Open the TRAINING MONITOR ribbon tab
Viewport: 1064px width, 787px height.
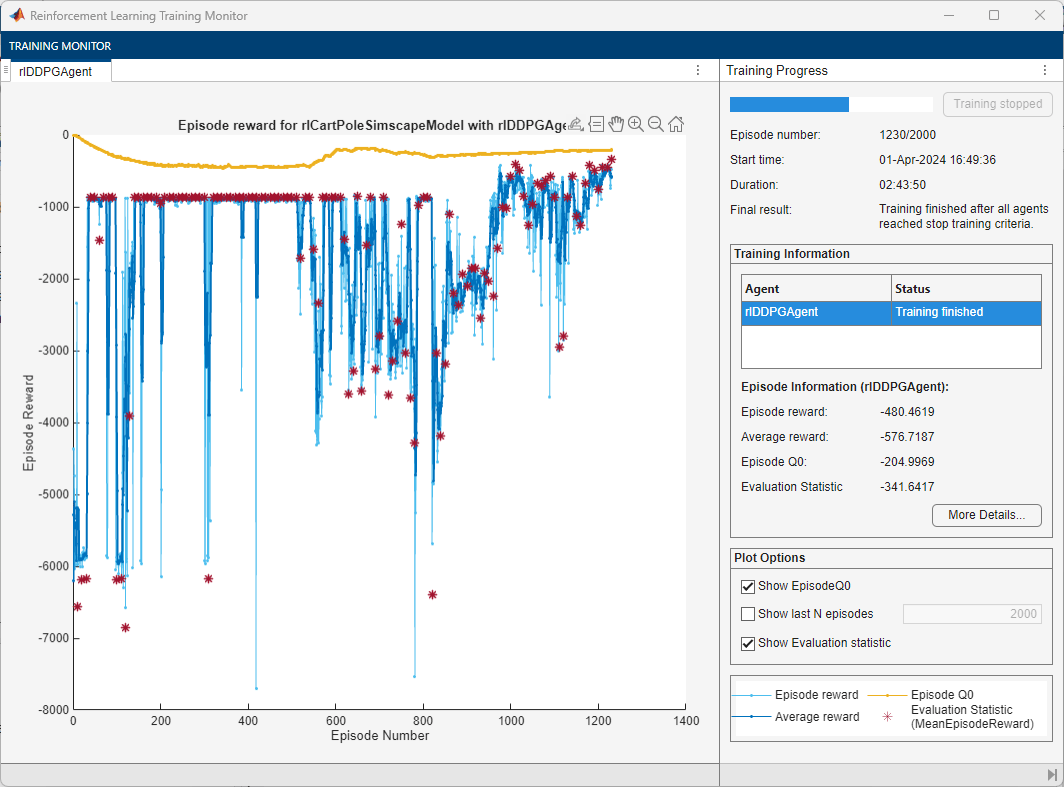click(60, 46)
